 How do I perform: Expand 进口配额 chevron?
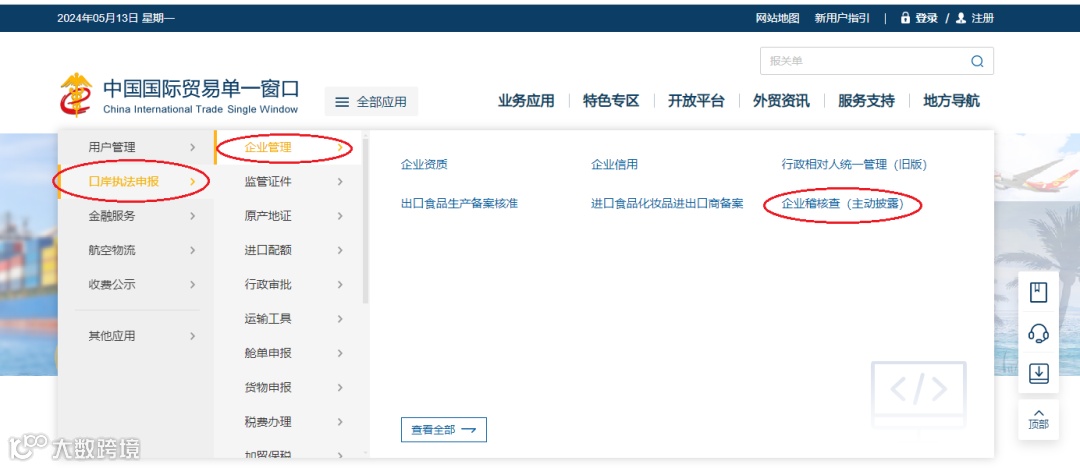[x=340, y=250]
